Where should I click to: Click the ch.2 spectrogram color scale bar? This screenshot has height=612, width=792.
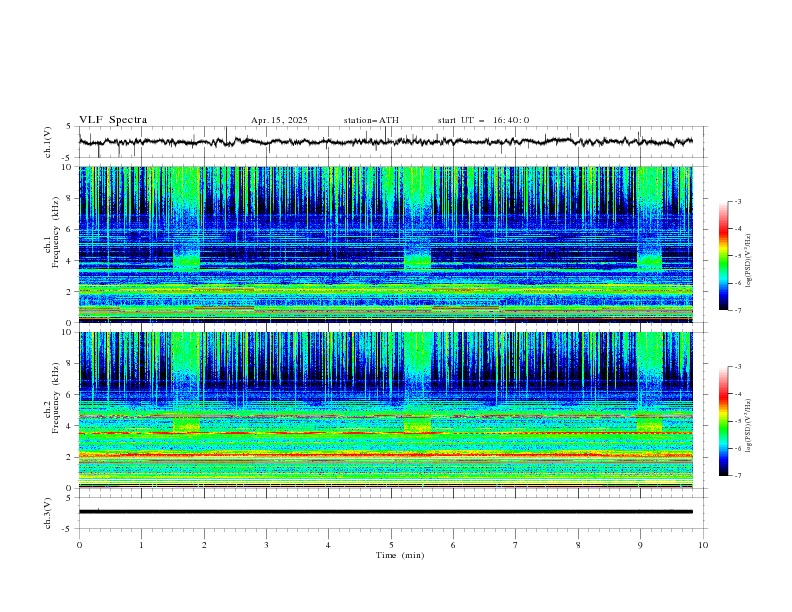coord(723,421)
